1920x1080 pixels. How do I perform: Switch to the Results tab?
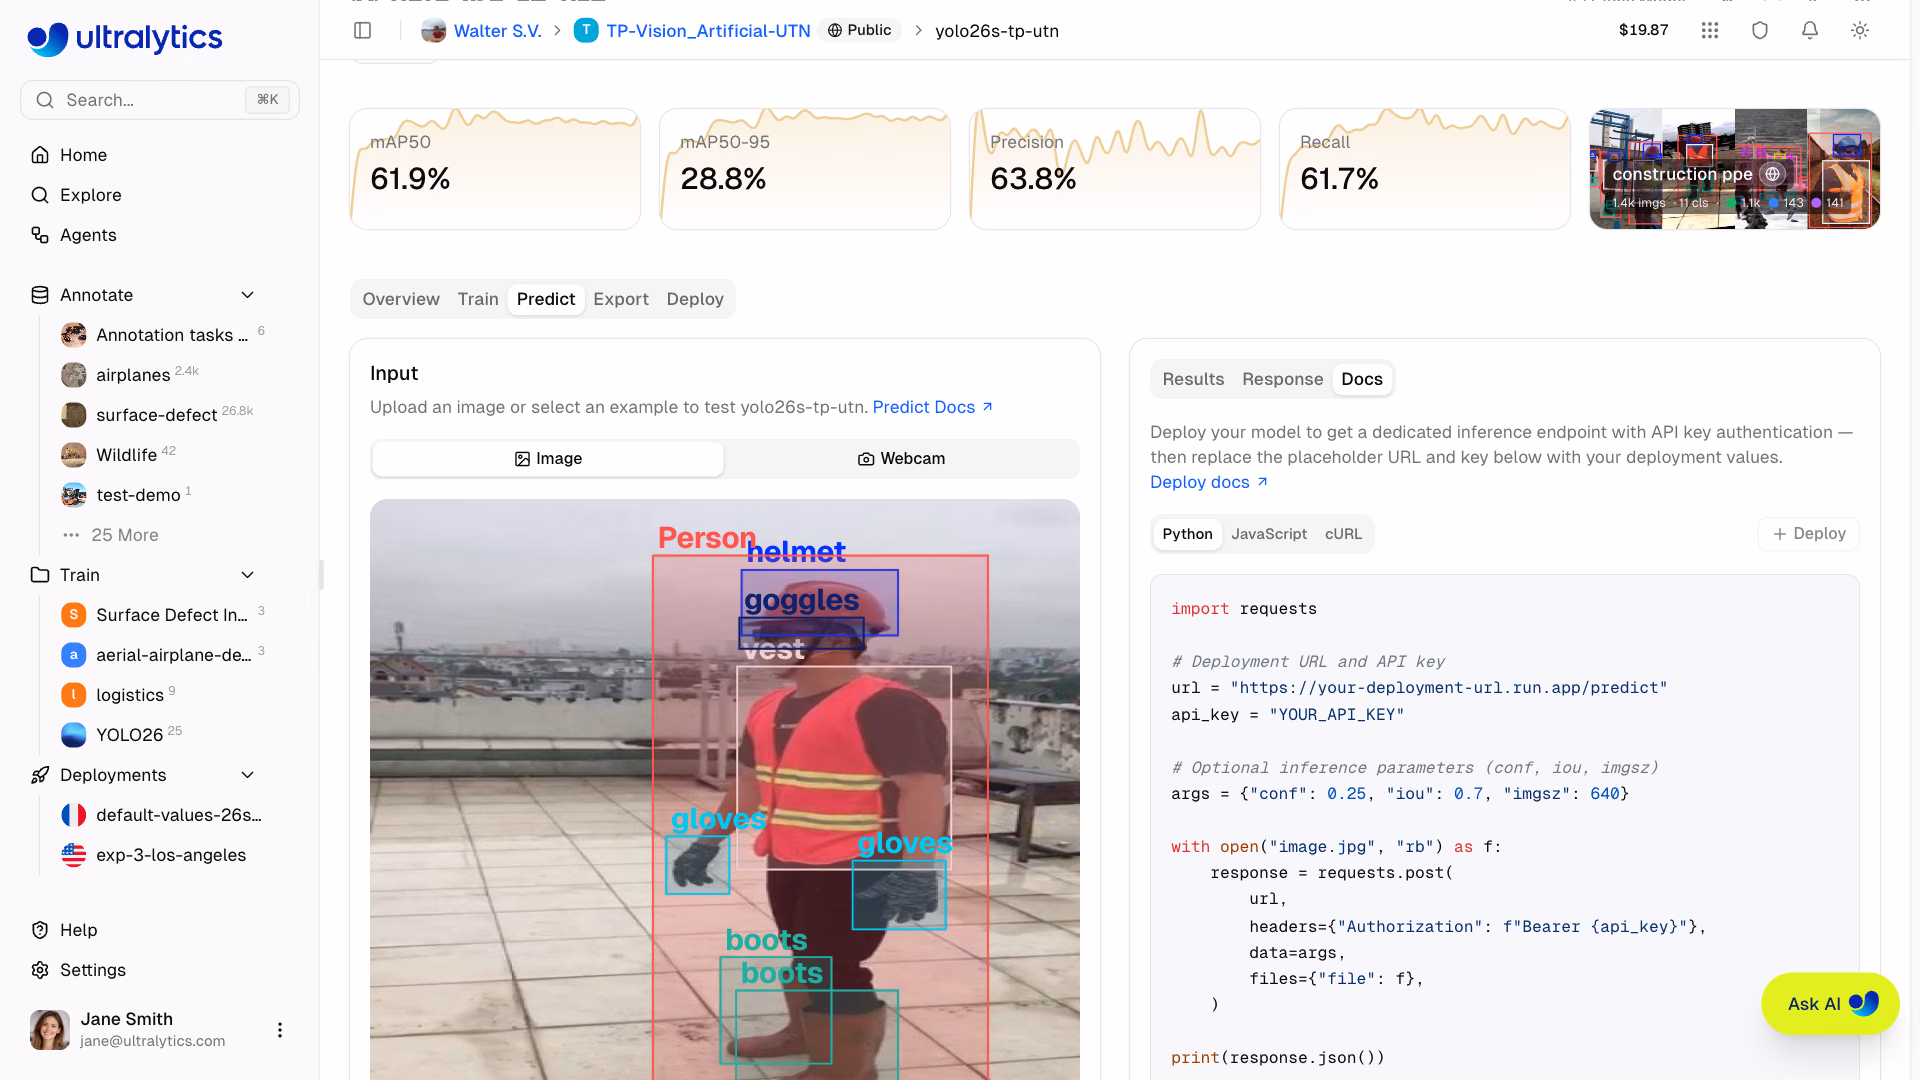coord(1193,379)
